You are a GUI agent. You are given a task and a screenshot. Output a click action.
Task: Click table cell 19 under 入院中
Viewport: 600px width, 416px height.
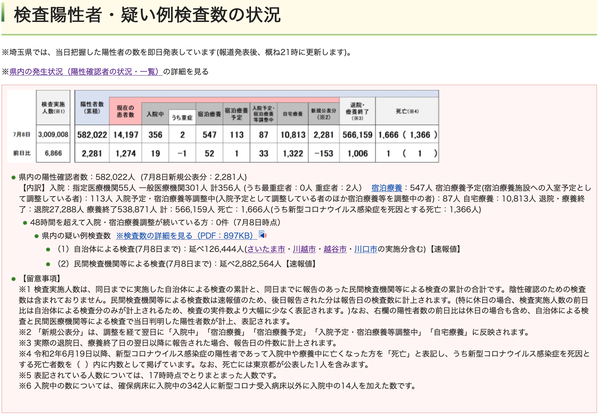[155, 153]
